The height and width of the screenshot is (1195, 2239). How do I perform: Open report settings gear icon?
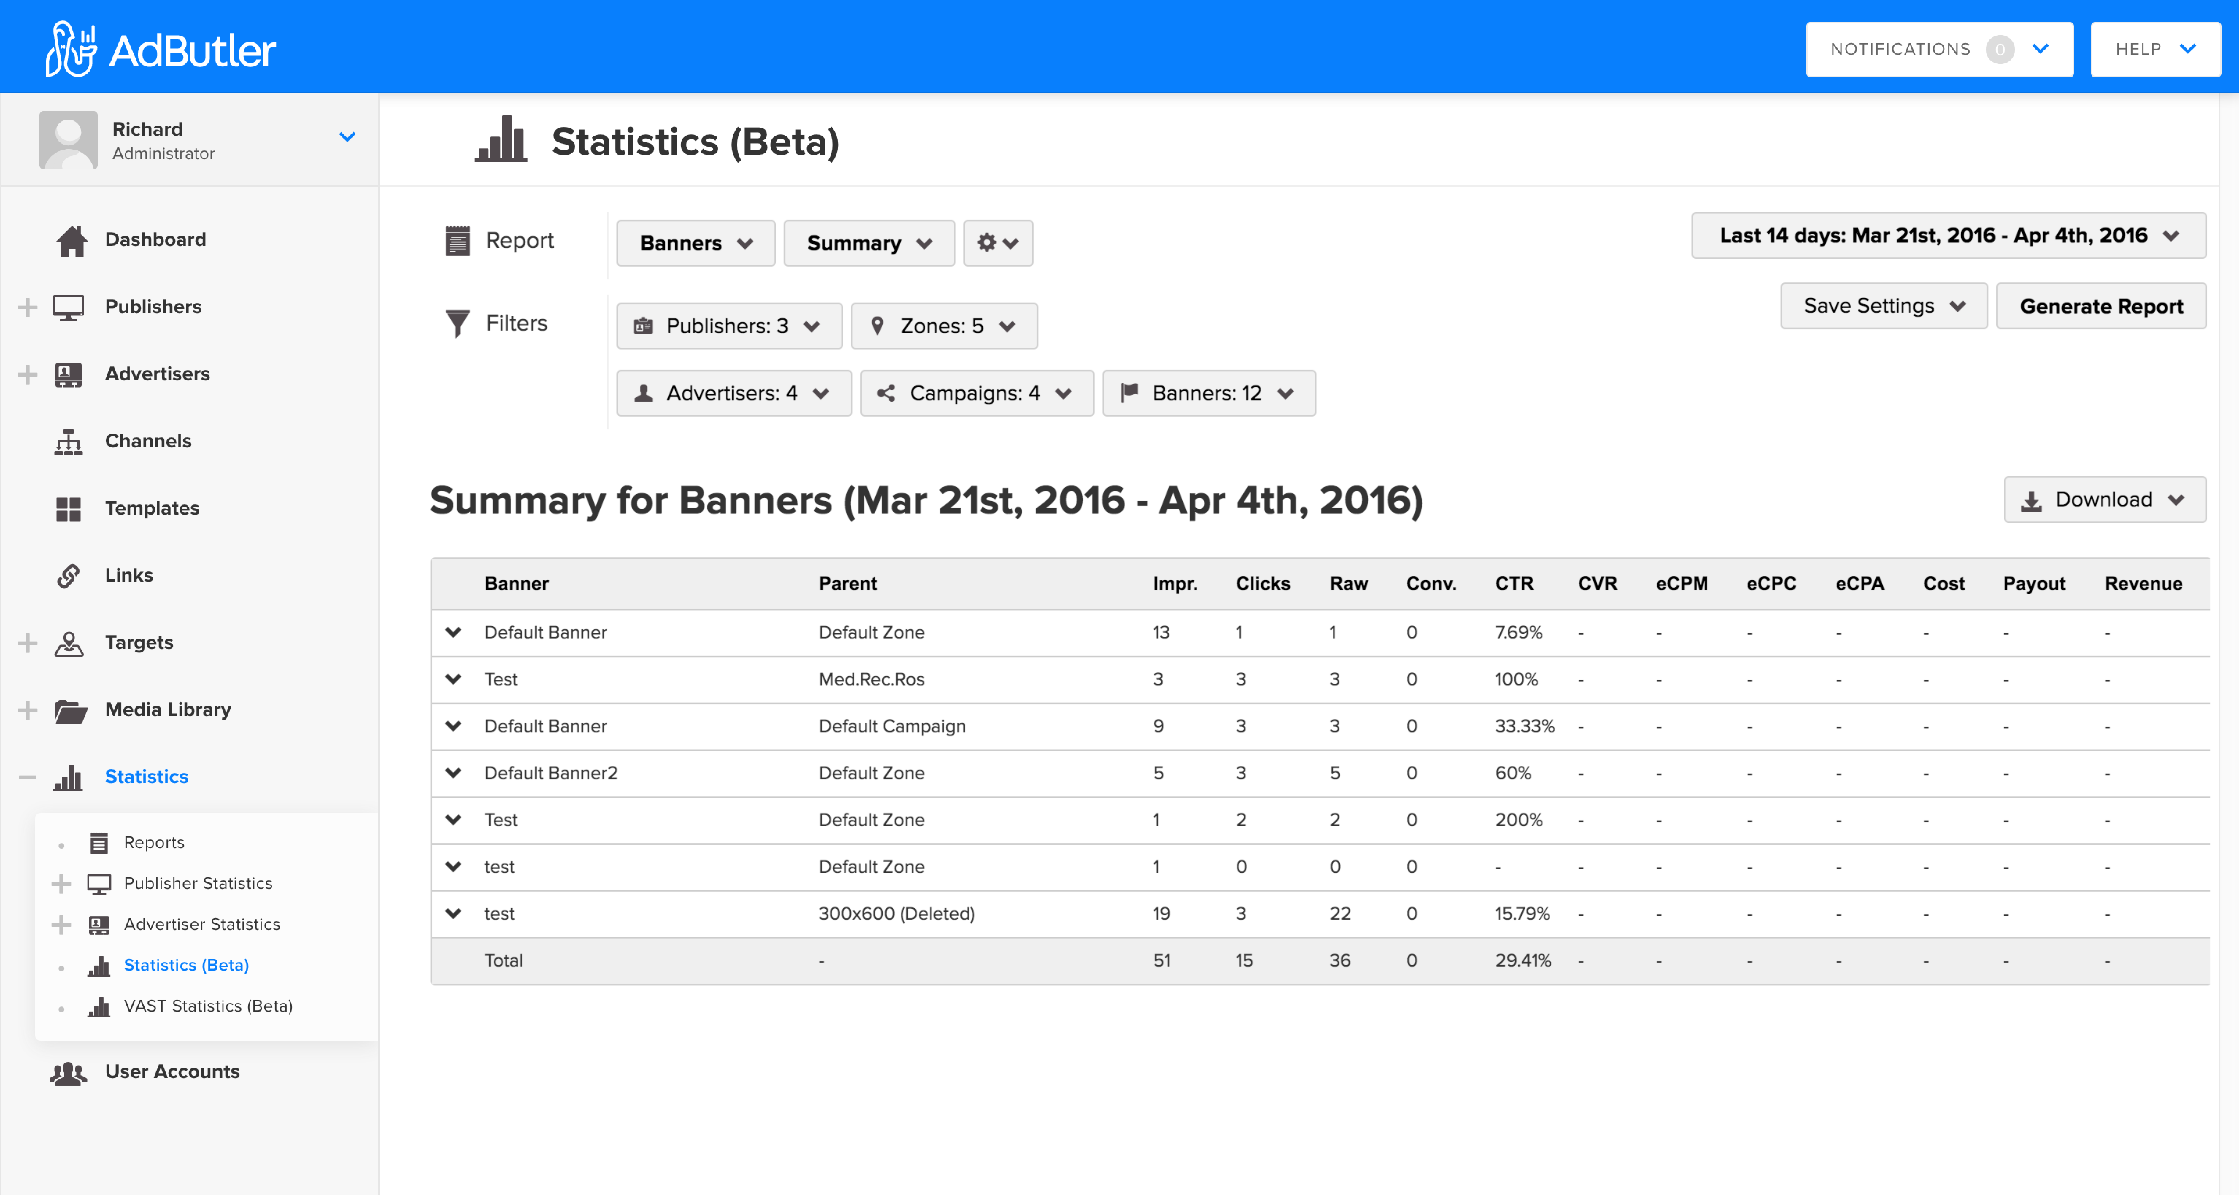tap(997, 242)
